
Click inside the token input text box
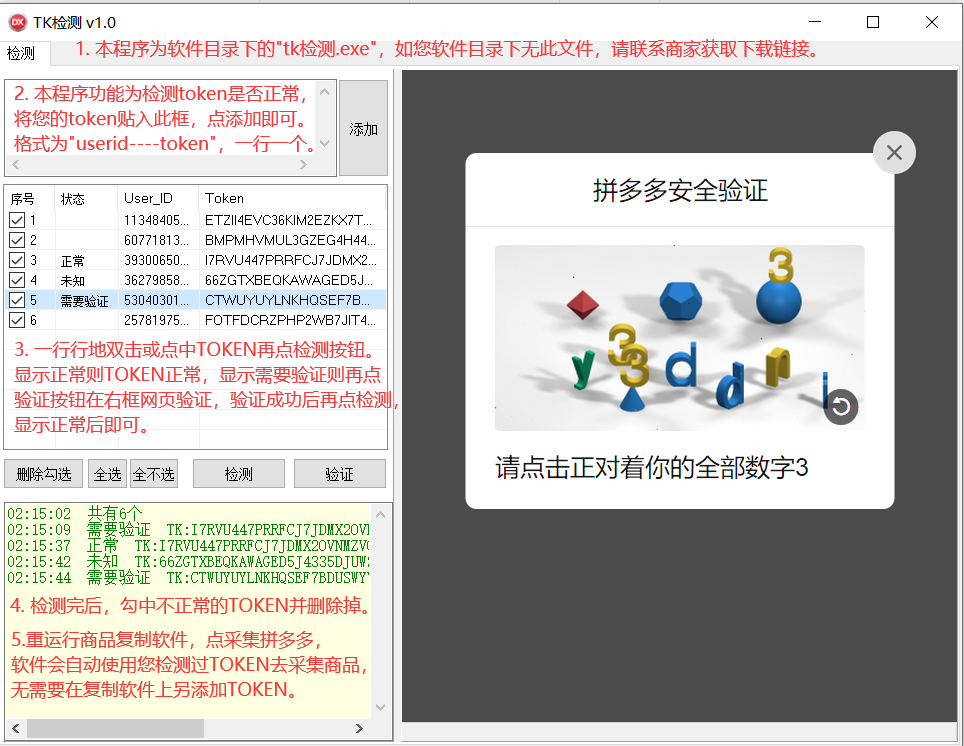click(161, 118)
